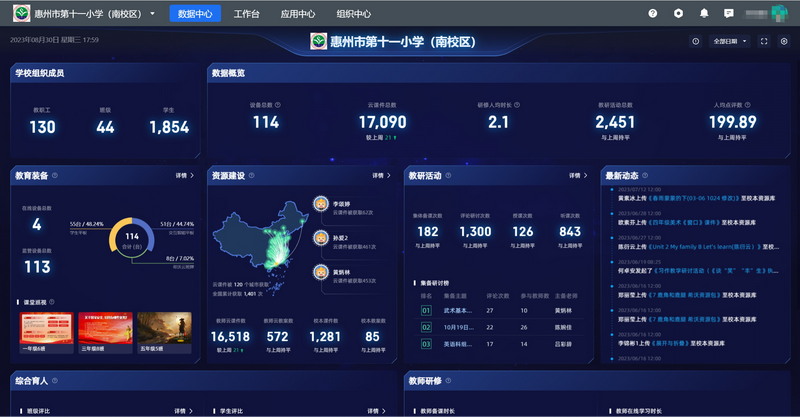Click the hexagon settings icon in top bar
Screen dimensions: 800x417
678,14
